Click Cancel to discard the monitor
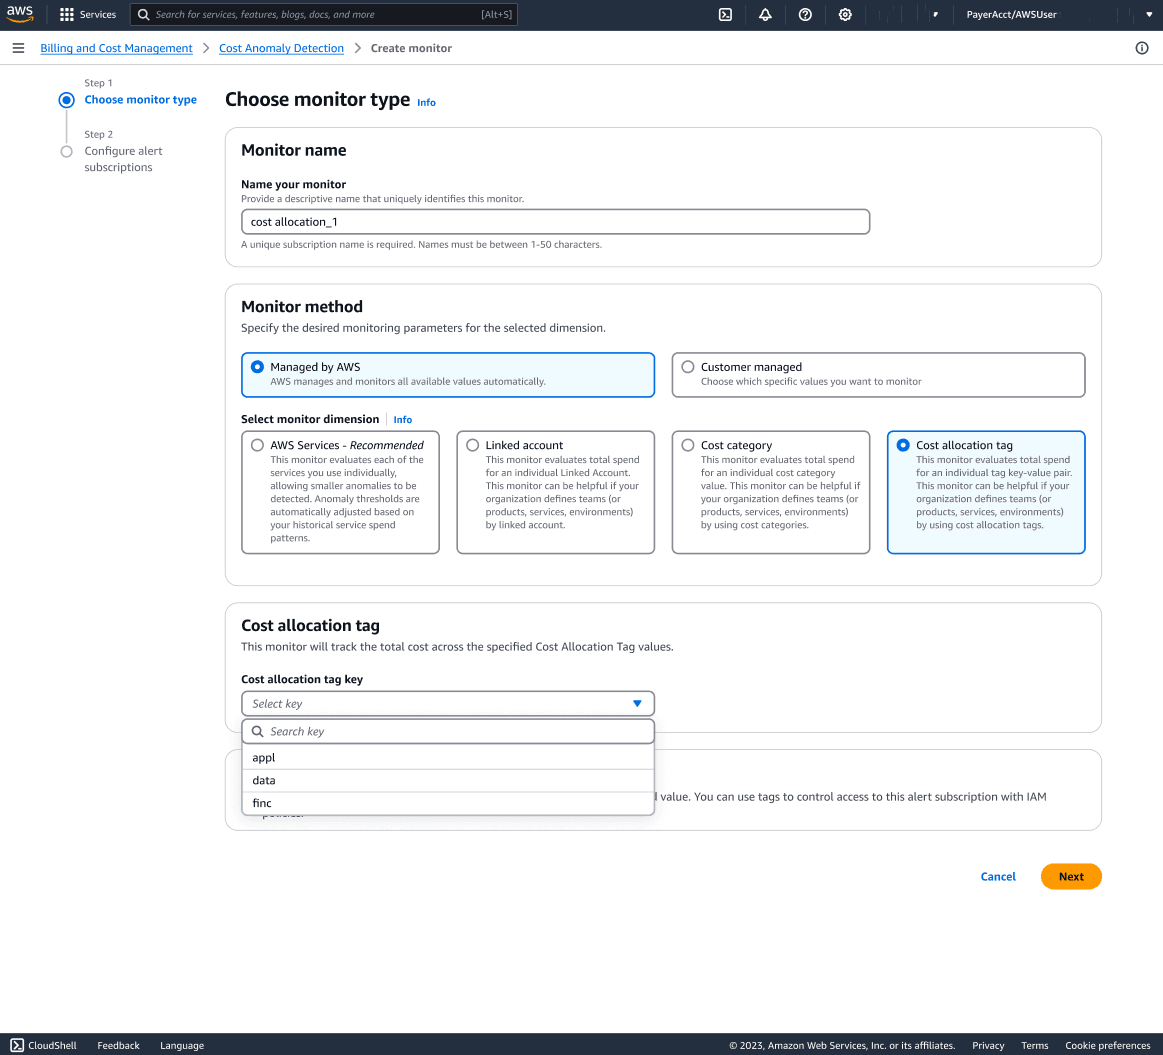This screenshot has width=1163, height=1055. click(x=997, y=876)
